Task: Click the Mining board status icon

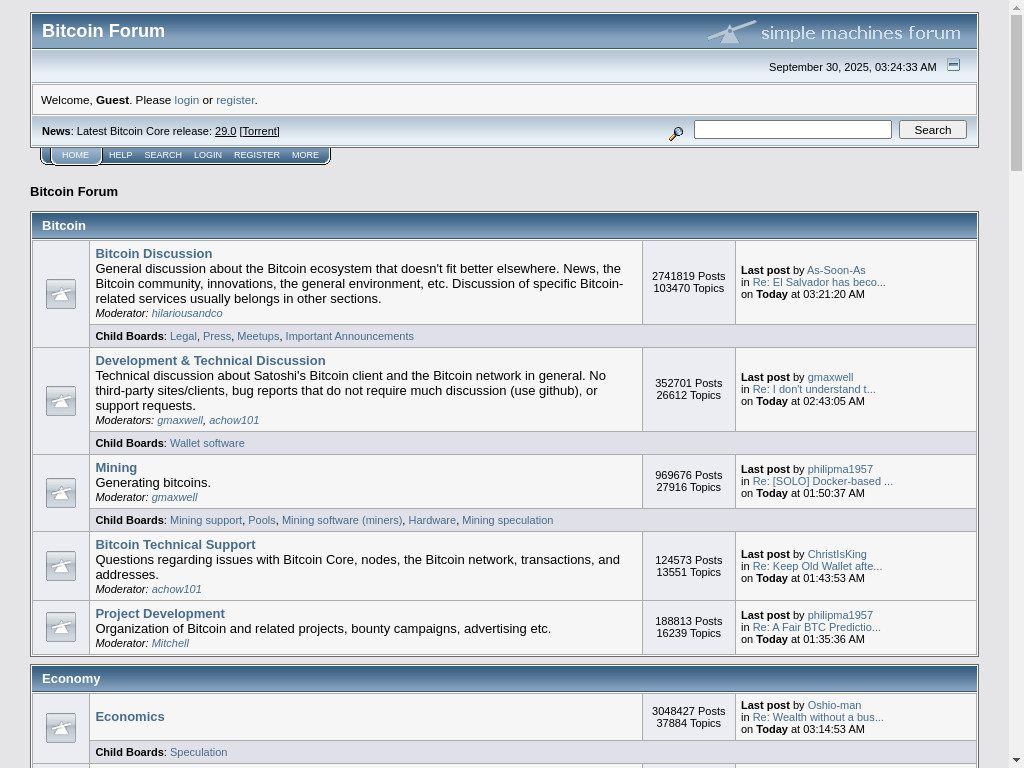Action: [61, 493]
